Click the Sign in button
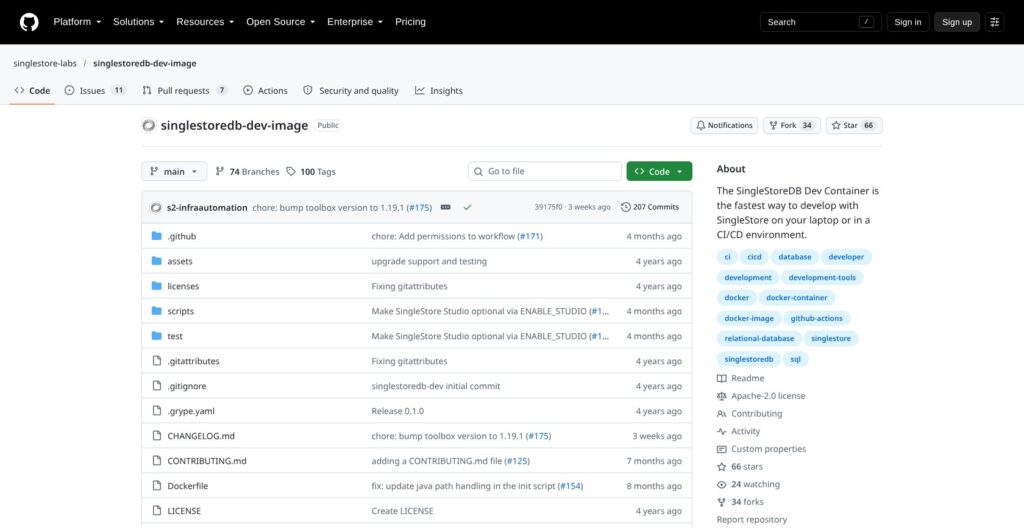1024x528 pixels. 908,22
